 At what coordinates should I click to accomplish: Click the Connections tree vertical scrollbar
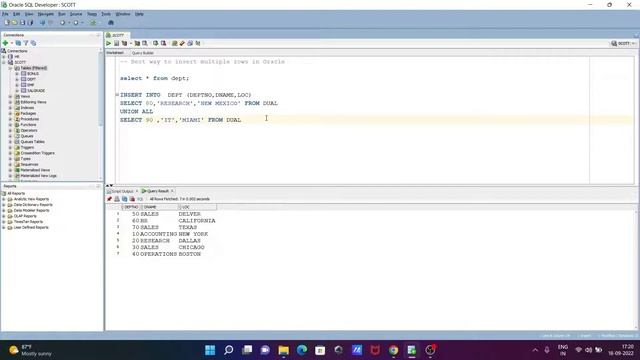point(101,114)
